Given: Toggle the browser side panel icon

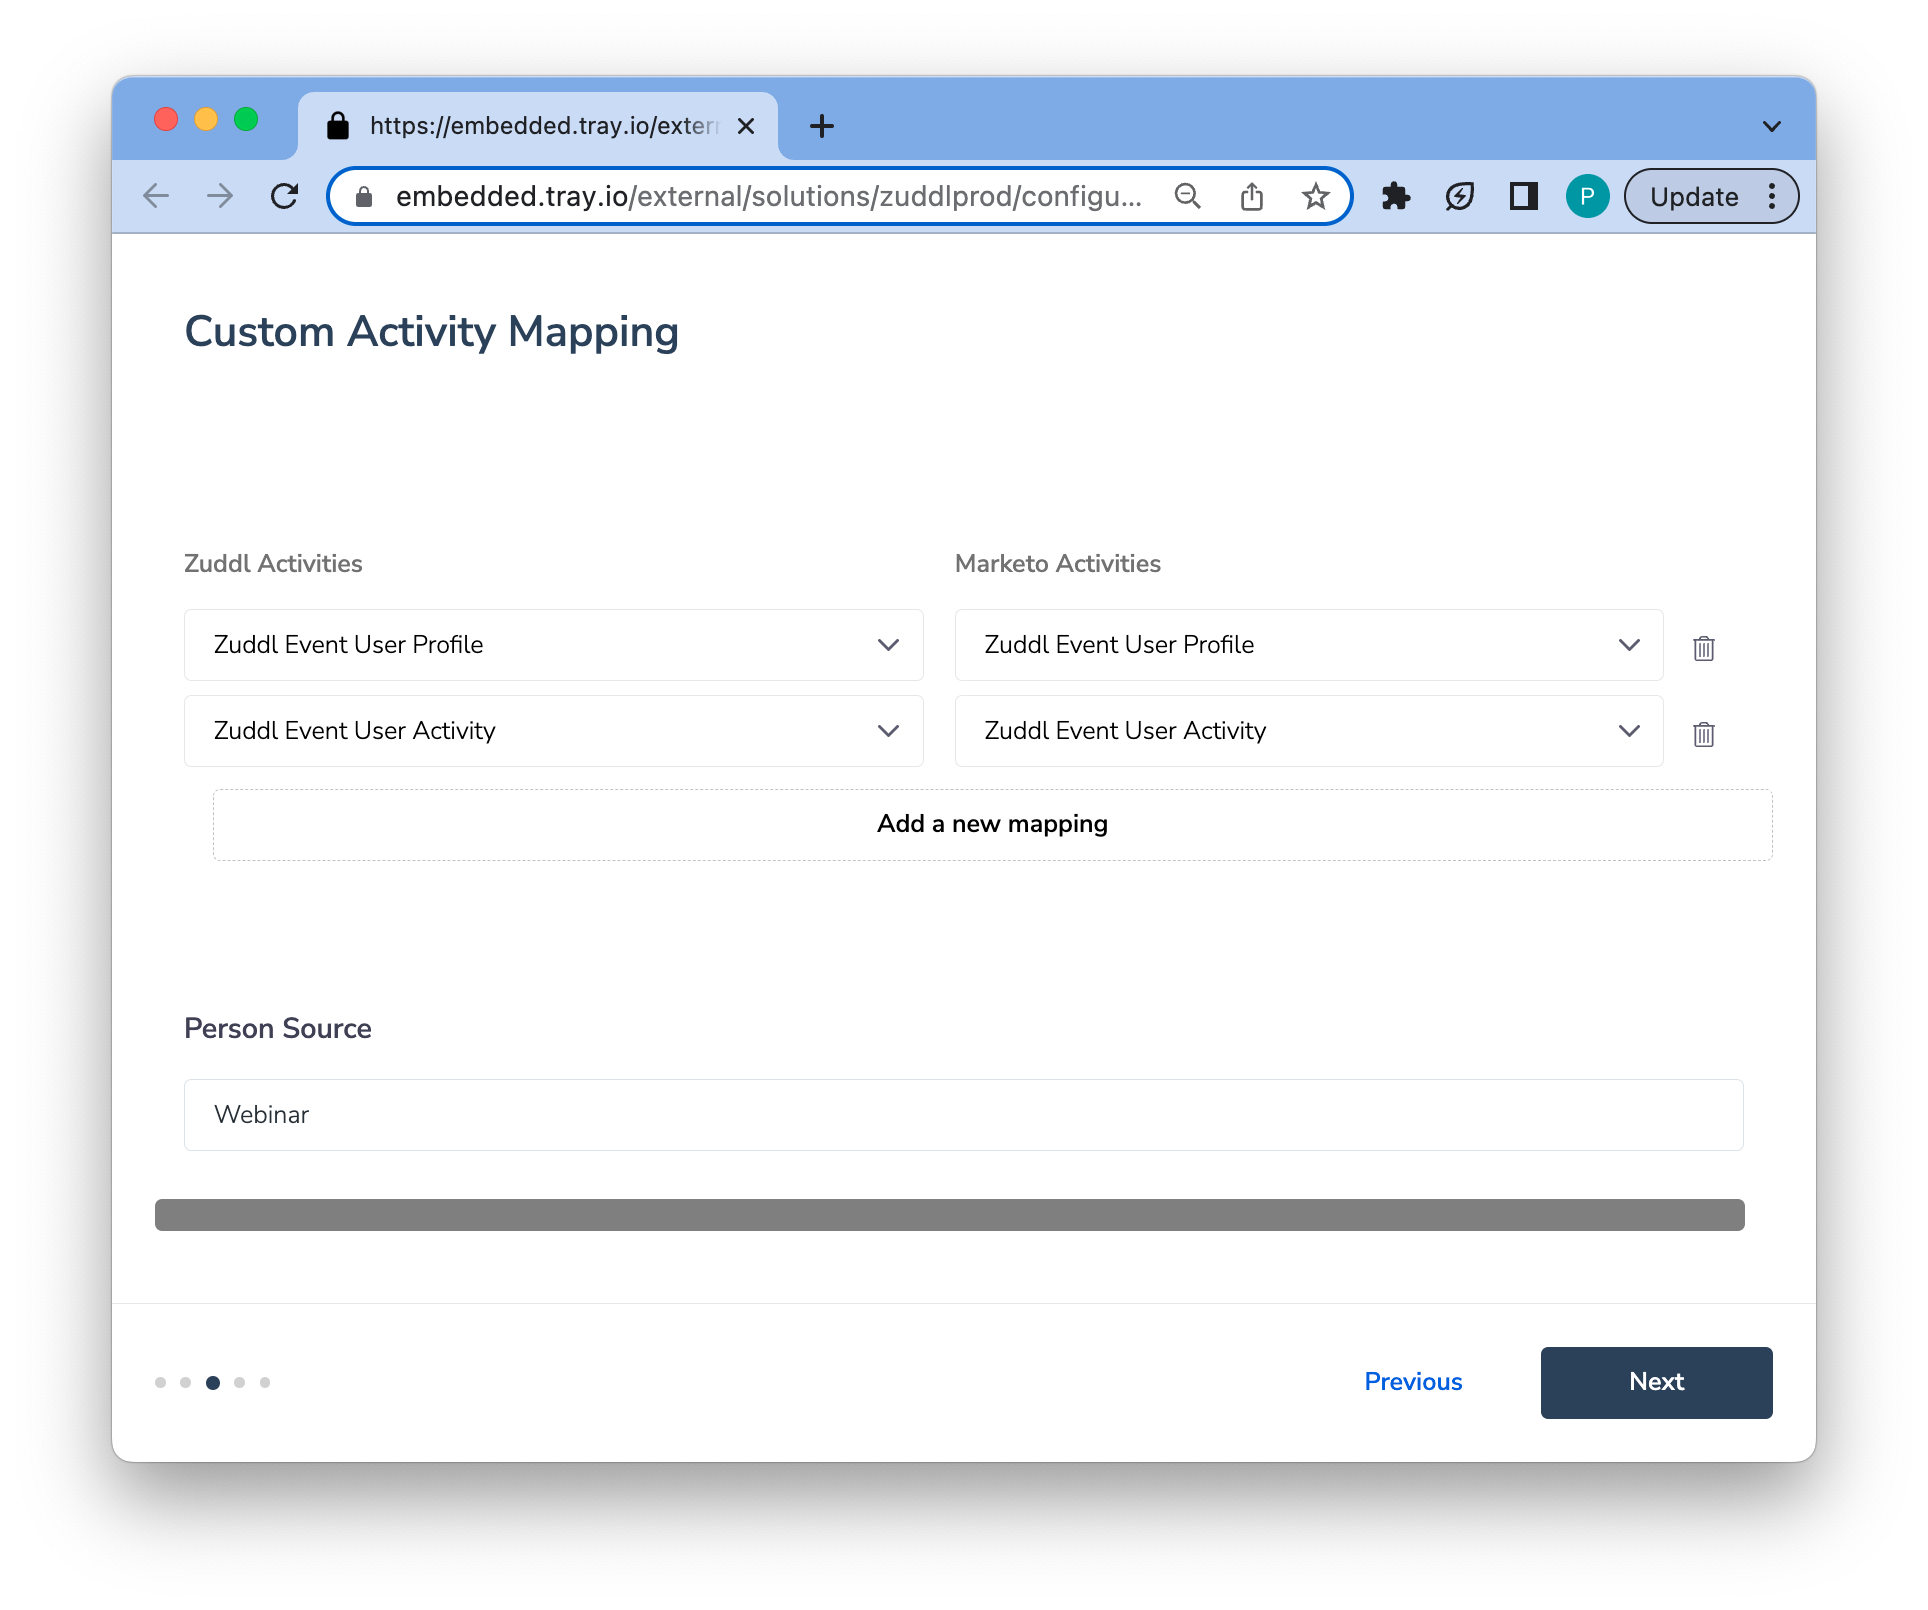Looking at the screenshot, I should pos(1522,196).
